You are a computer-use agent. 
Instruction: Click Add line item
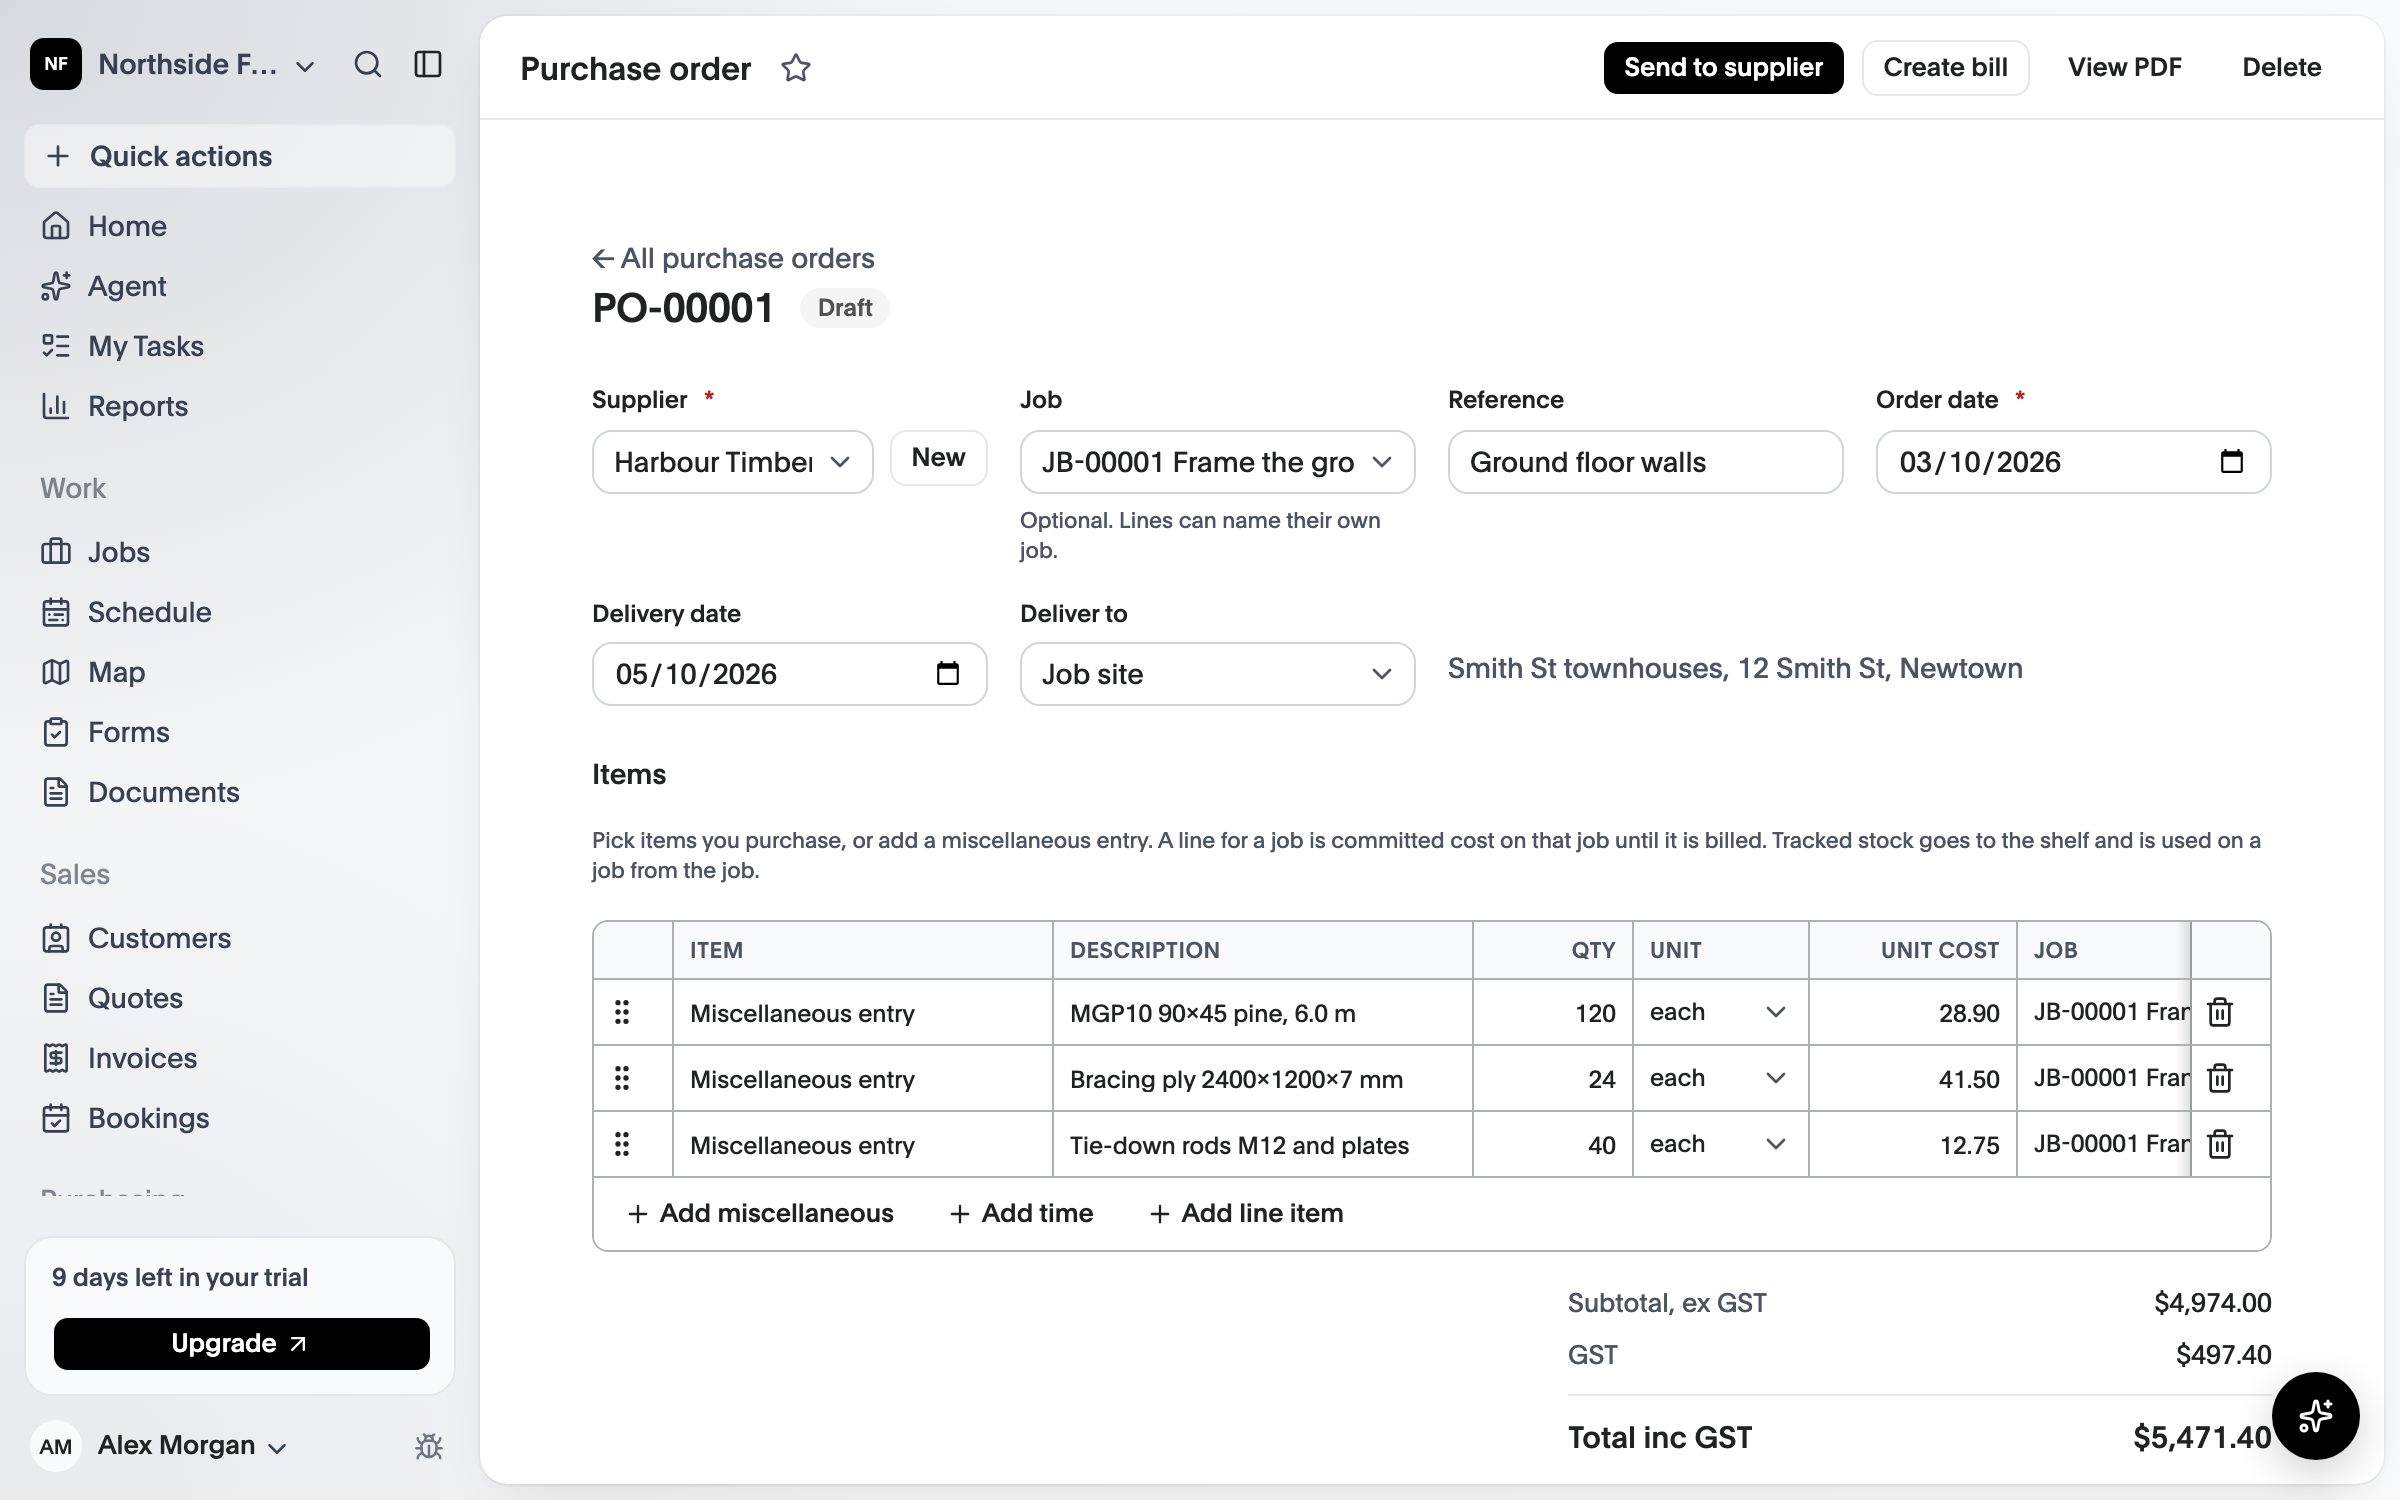pyautogui.click(x=1247, y=1213)
